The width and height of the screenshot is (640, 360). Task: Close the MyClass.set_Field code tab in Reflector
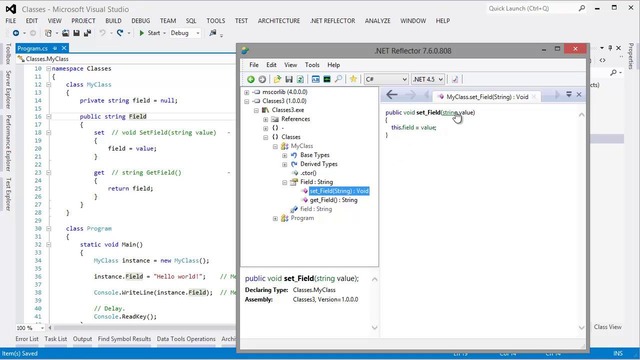tap(534, 97)
